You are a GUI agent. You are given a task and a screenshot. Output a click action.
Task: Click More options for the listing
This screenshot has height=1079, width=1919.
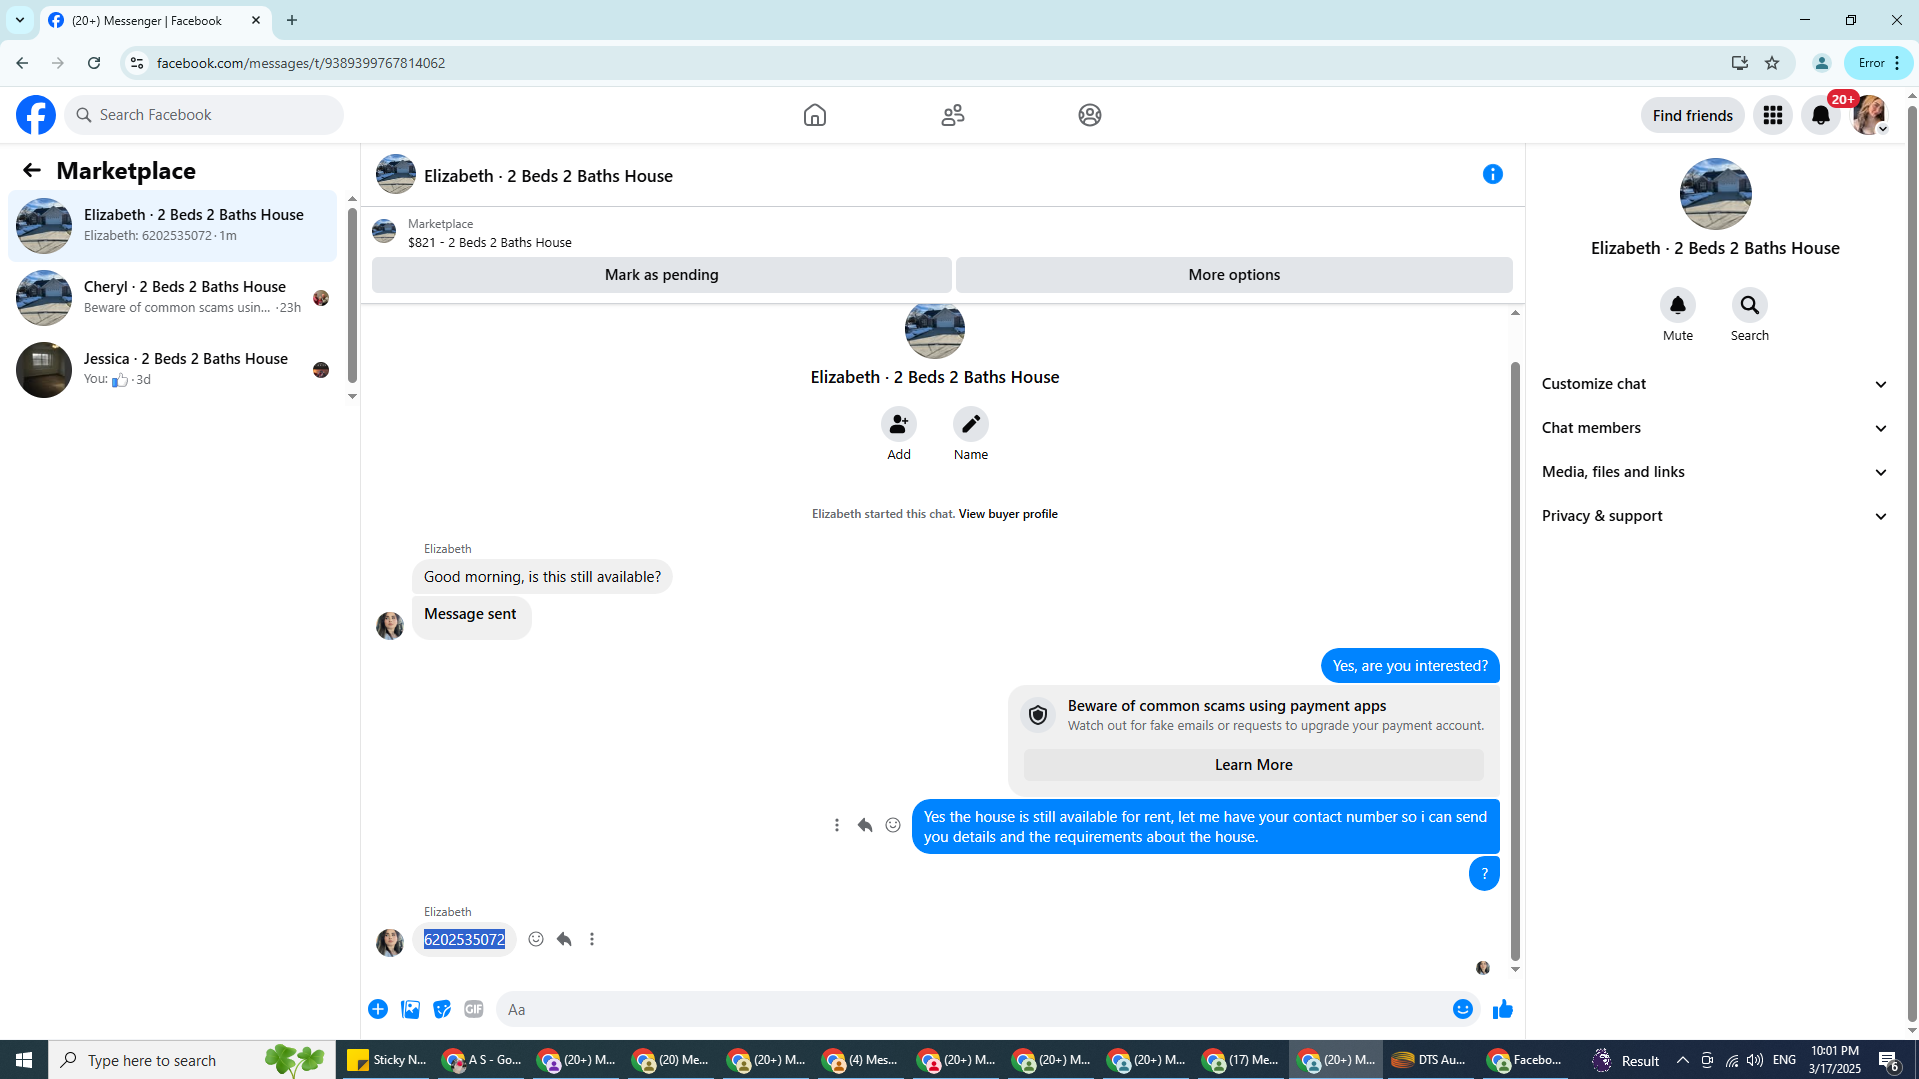click(1234, 275)
